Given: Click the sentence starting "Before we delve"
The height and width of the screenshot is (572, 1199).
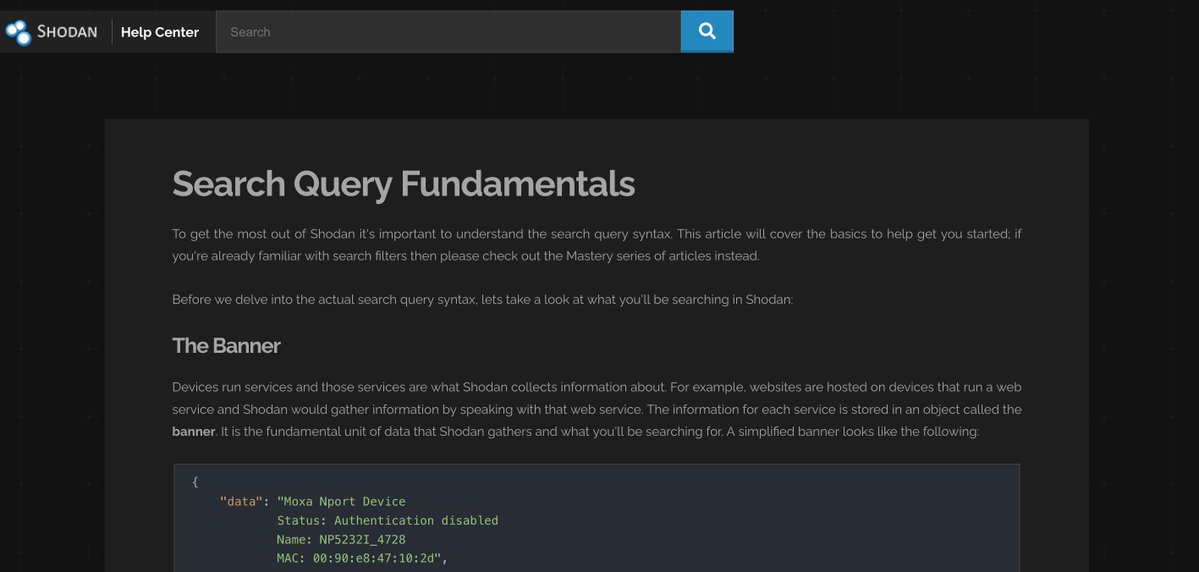Looking at the screenshot, I should pos(483,300).
